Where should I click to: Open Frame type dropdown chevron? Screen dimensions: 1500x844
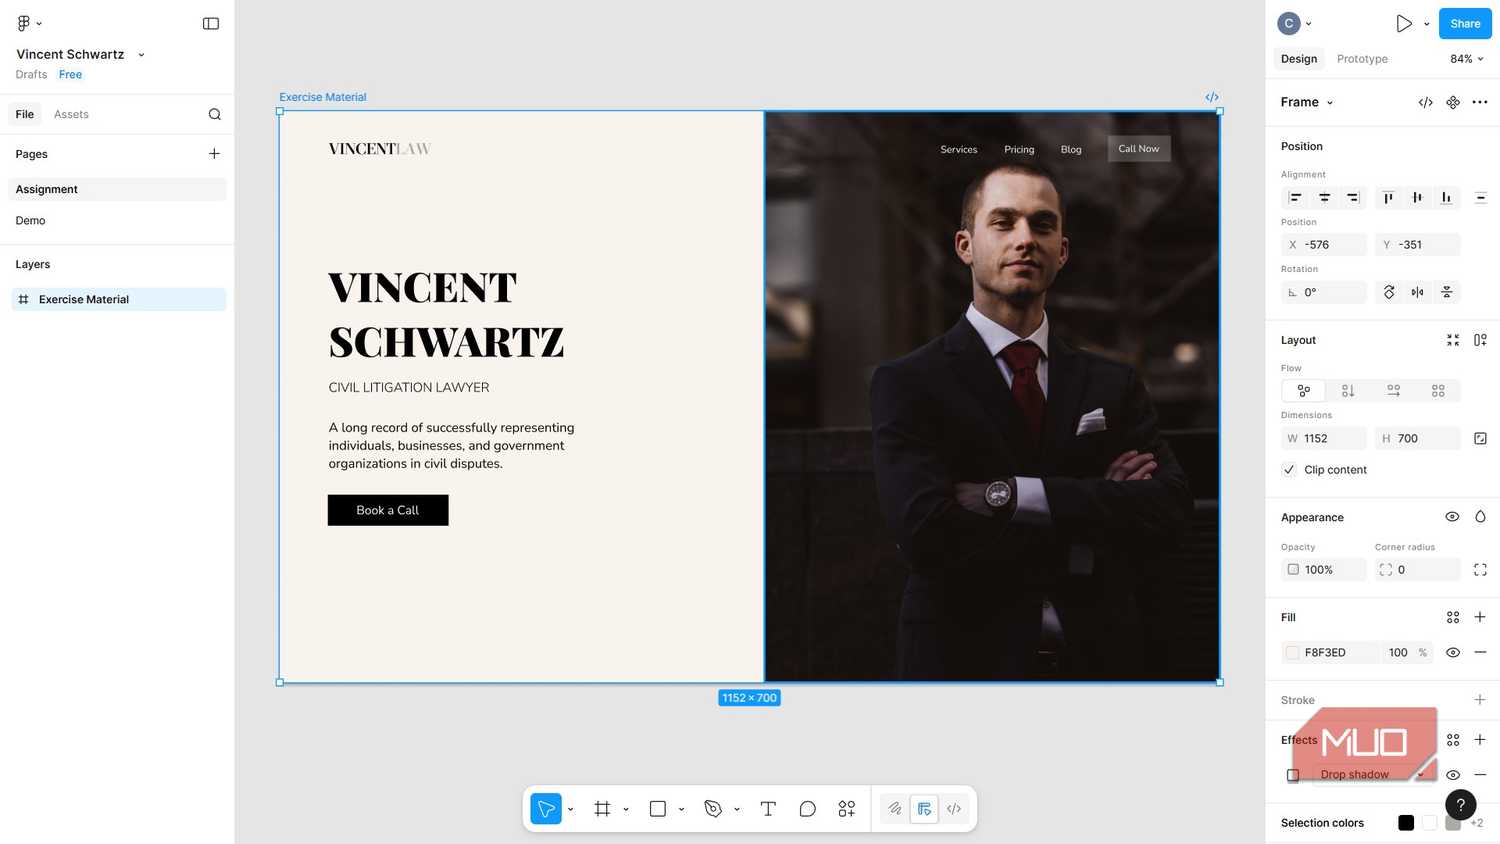1330,103
